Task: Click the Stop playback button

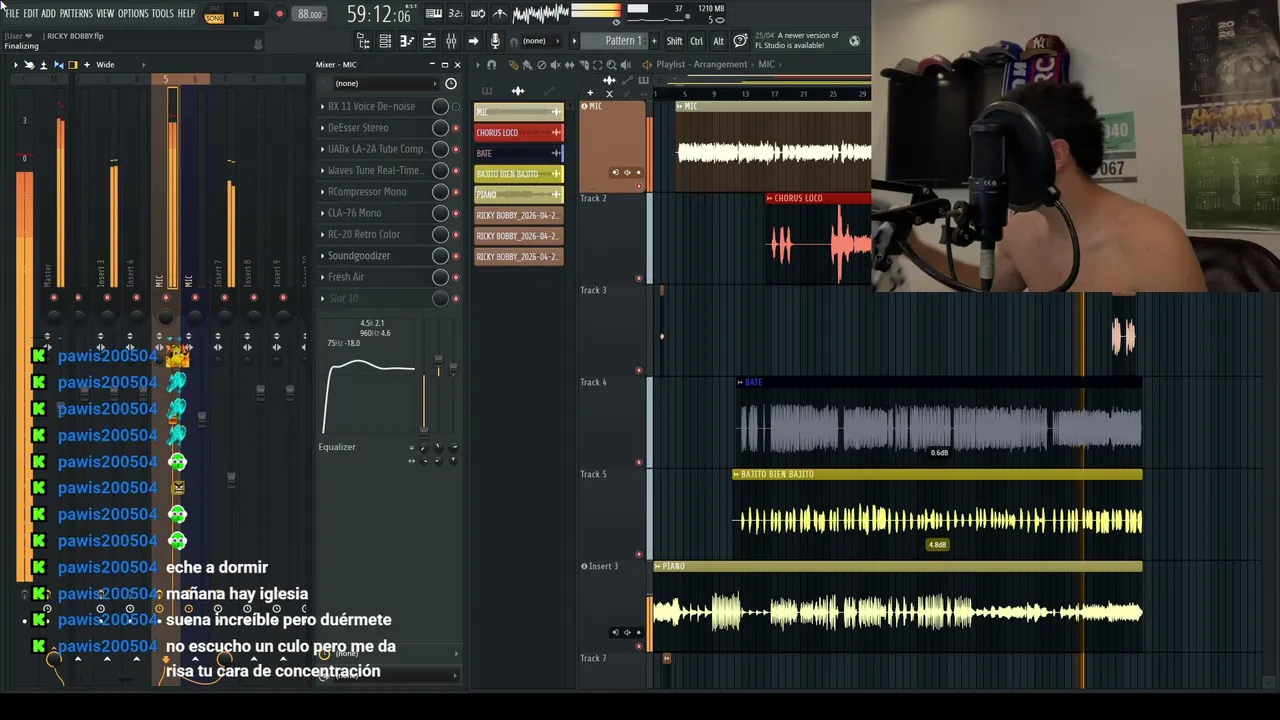Action: click(x=256, y=14)
